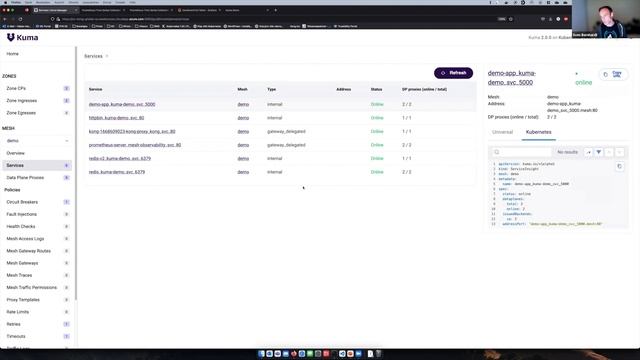Switch to the Grafana dashboard browser tab
This screenshot has width=640, height=360.
[199, 10]
